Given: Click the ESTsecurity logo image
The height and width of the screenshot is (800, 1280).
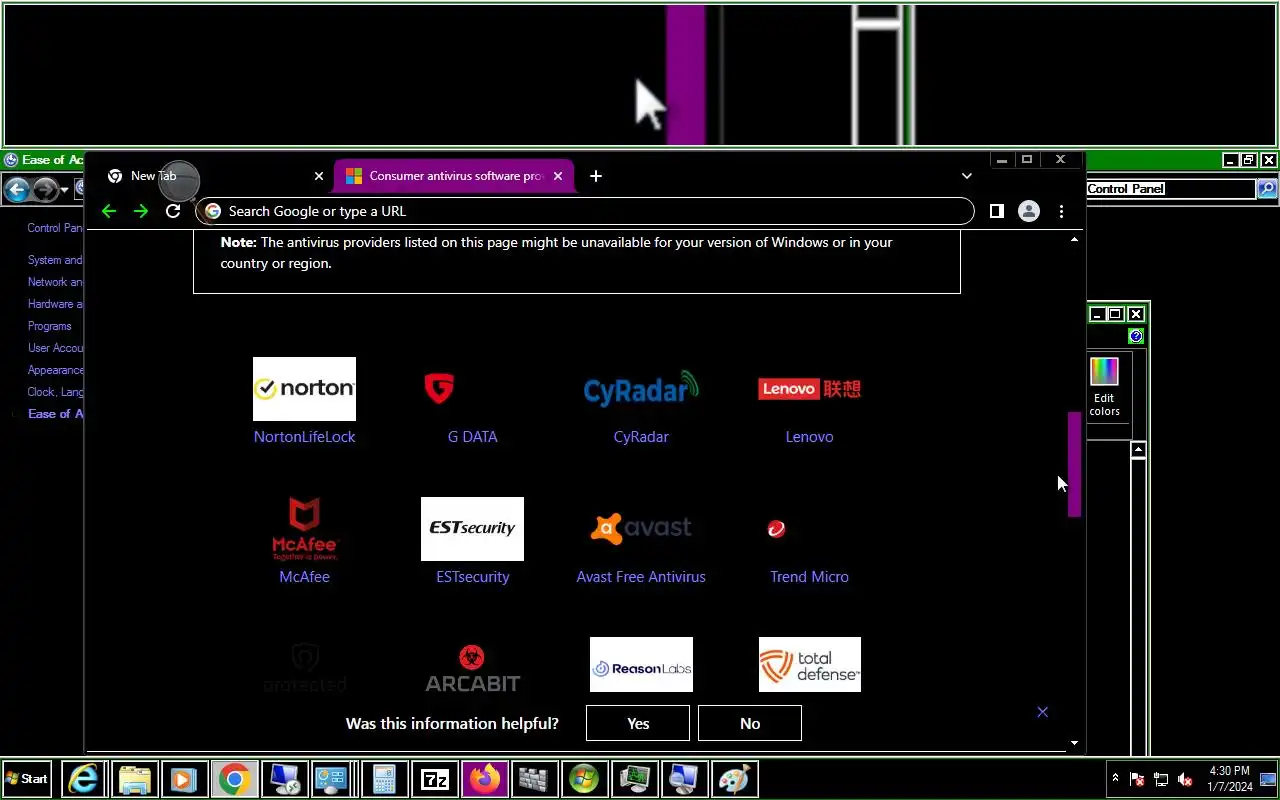Looking at the screenshot, I should click(x=472, y=529).
